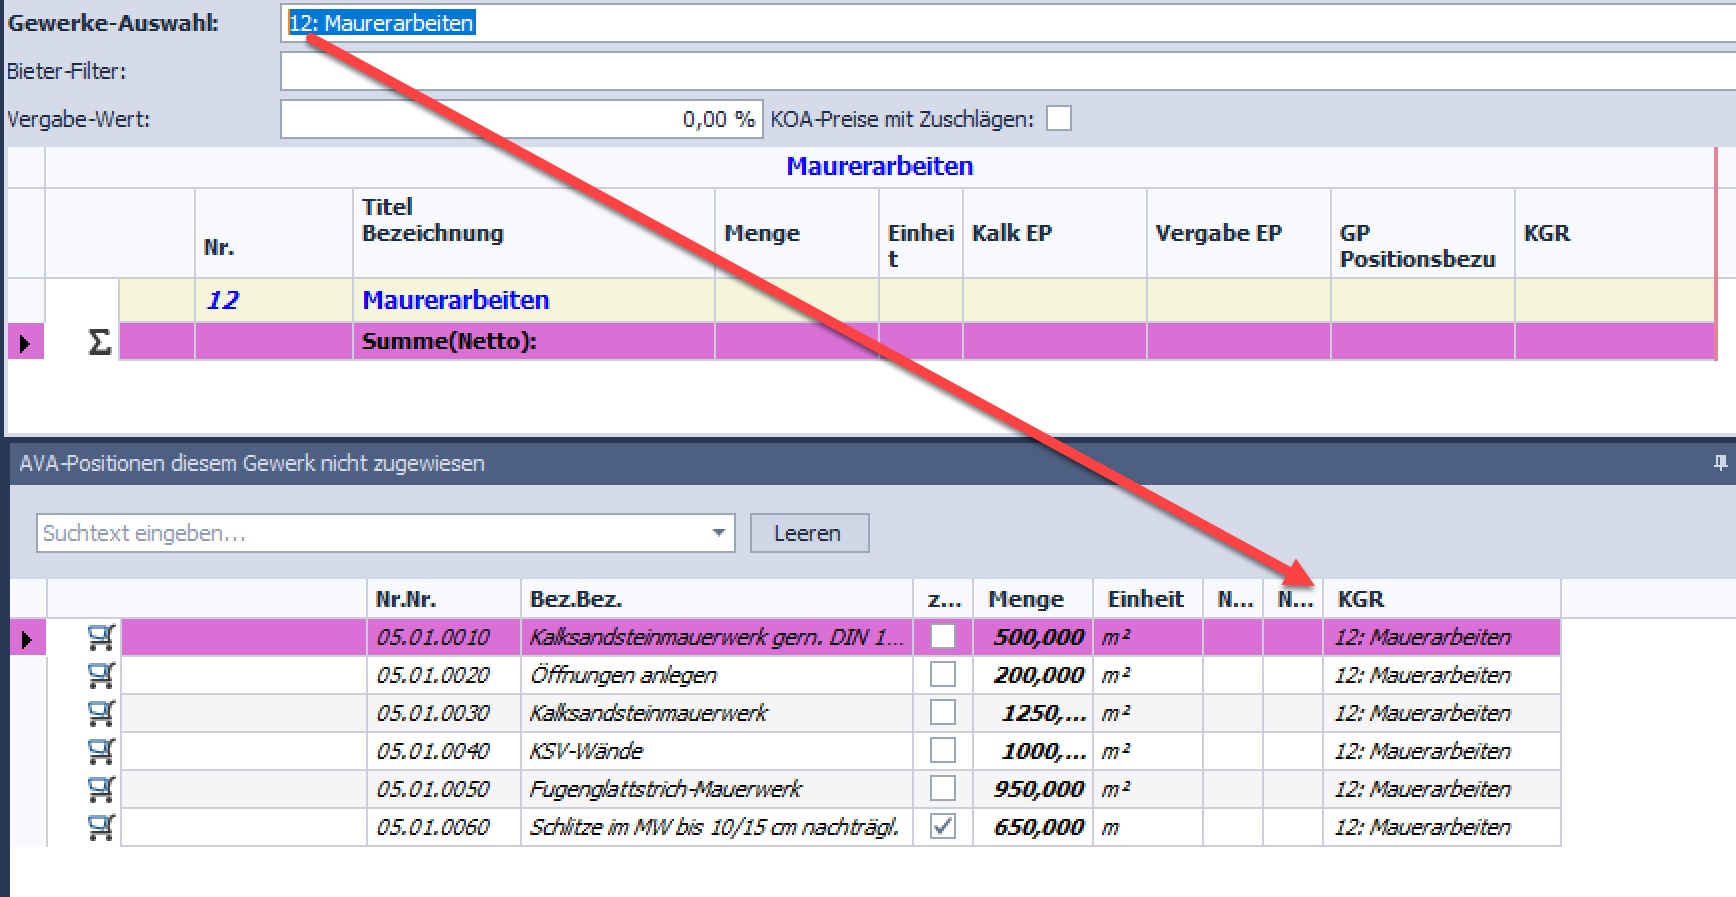Click cart icon for position 05.01.0040

pyautogui.click(x=101, y=751)
